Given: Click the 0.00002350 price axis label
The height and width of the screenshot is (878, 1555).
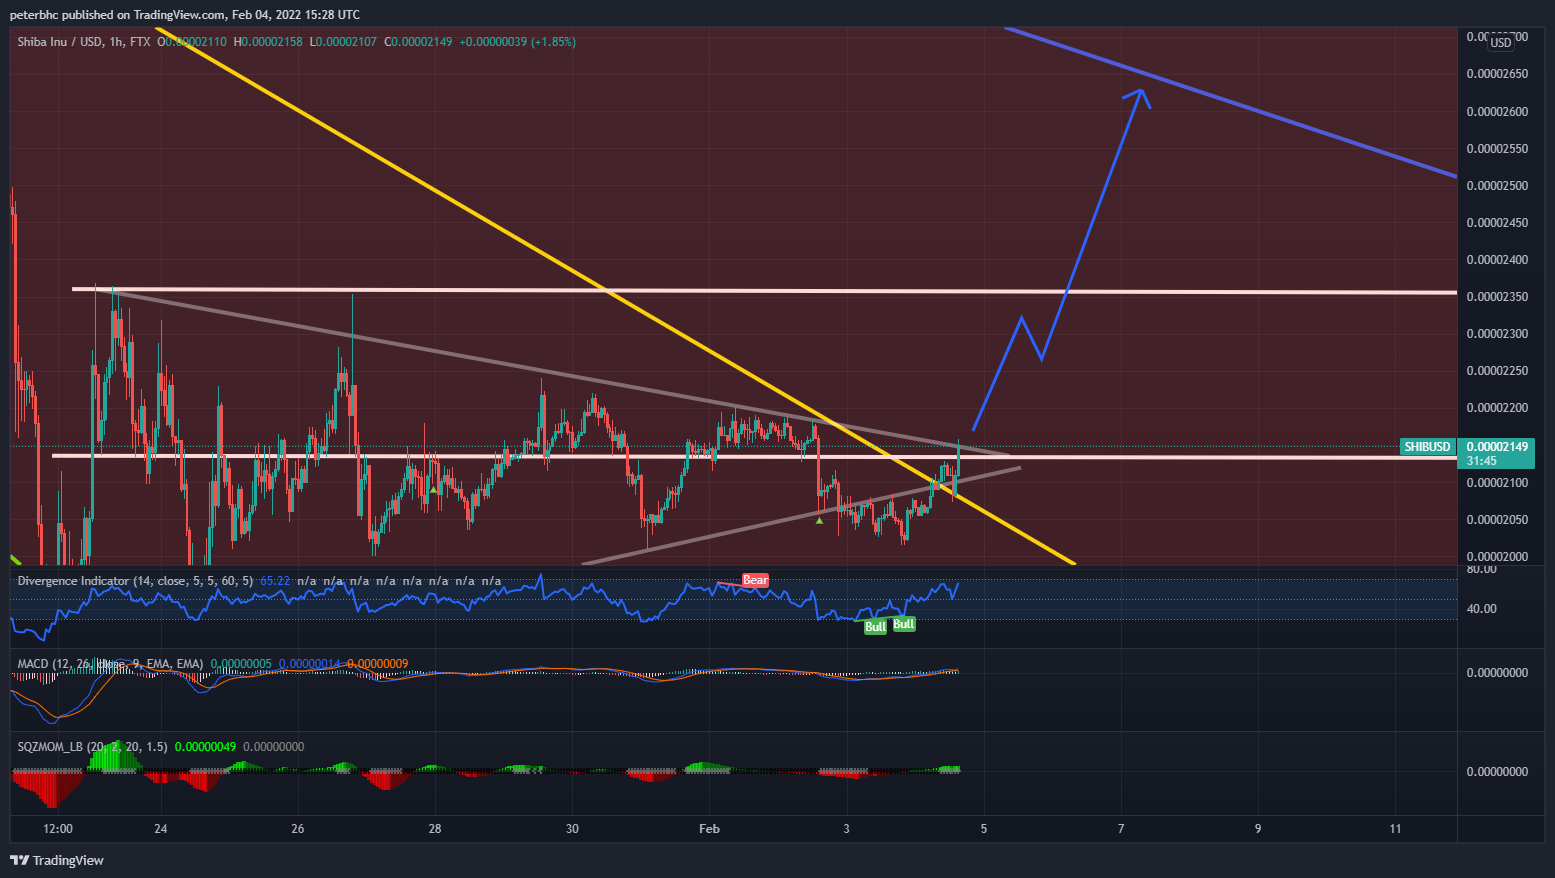Looking at the screenshot, I should [x=1497, y=297].
